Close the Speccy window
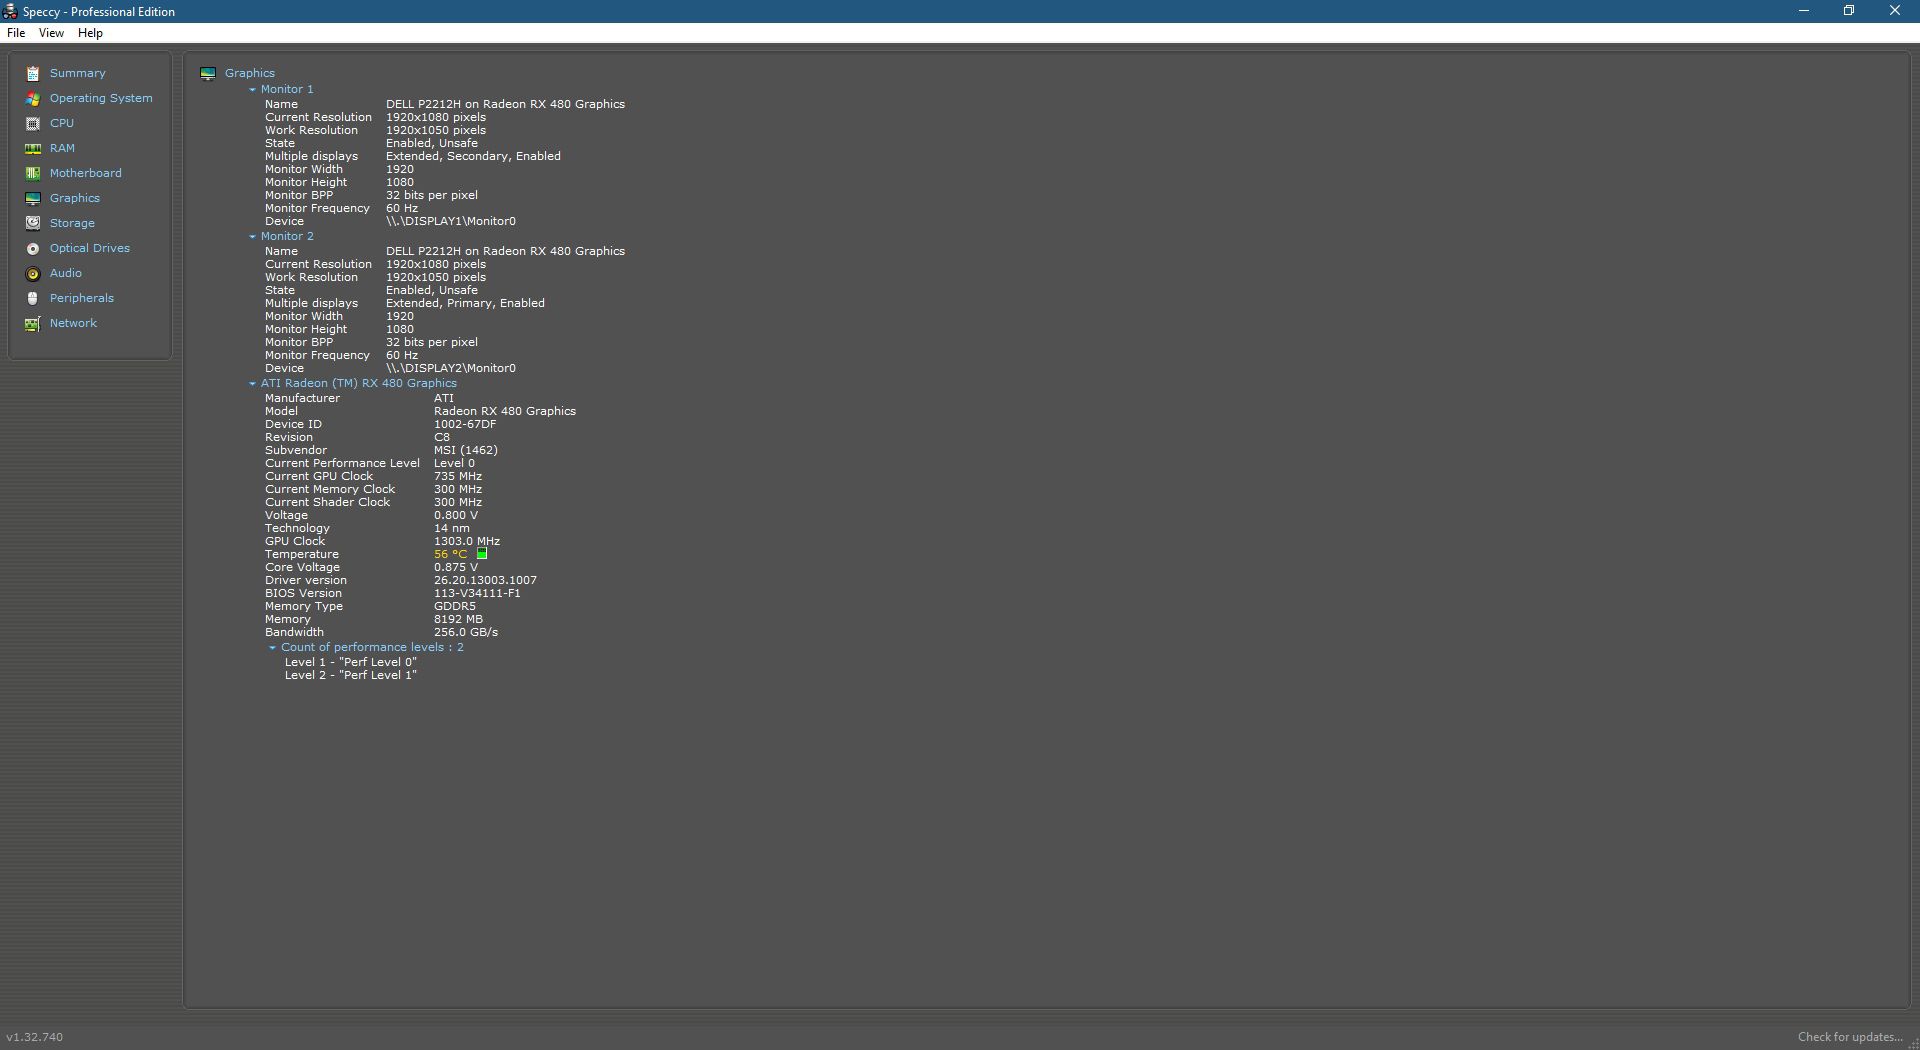This screenshot has height=1050, width=1920. (1895, 11)
